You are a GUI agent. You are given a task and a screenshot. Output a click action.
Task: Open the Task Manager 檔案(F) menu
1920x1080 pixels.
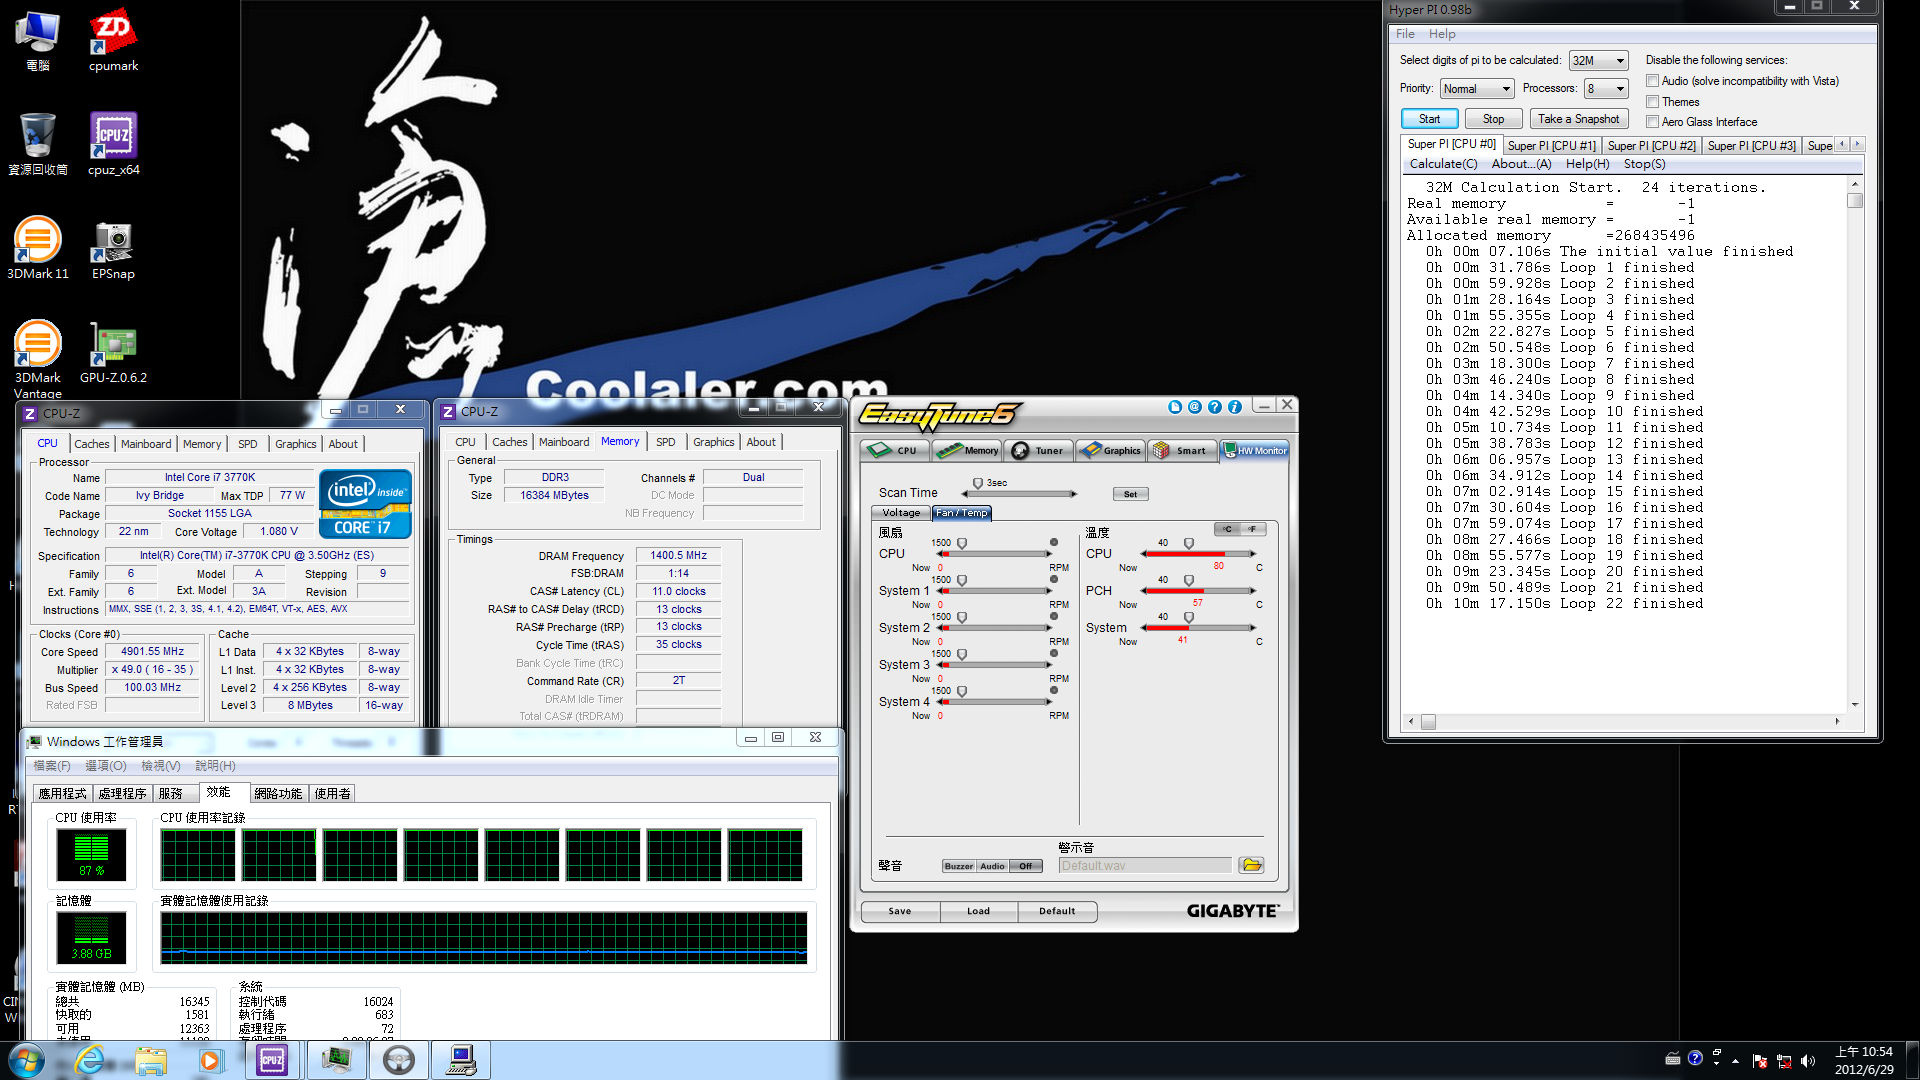(x=52, y=766)
